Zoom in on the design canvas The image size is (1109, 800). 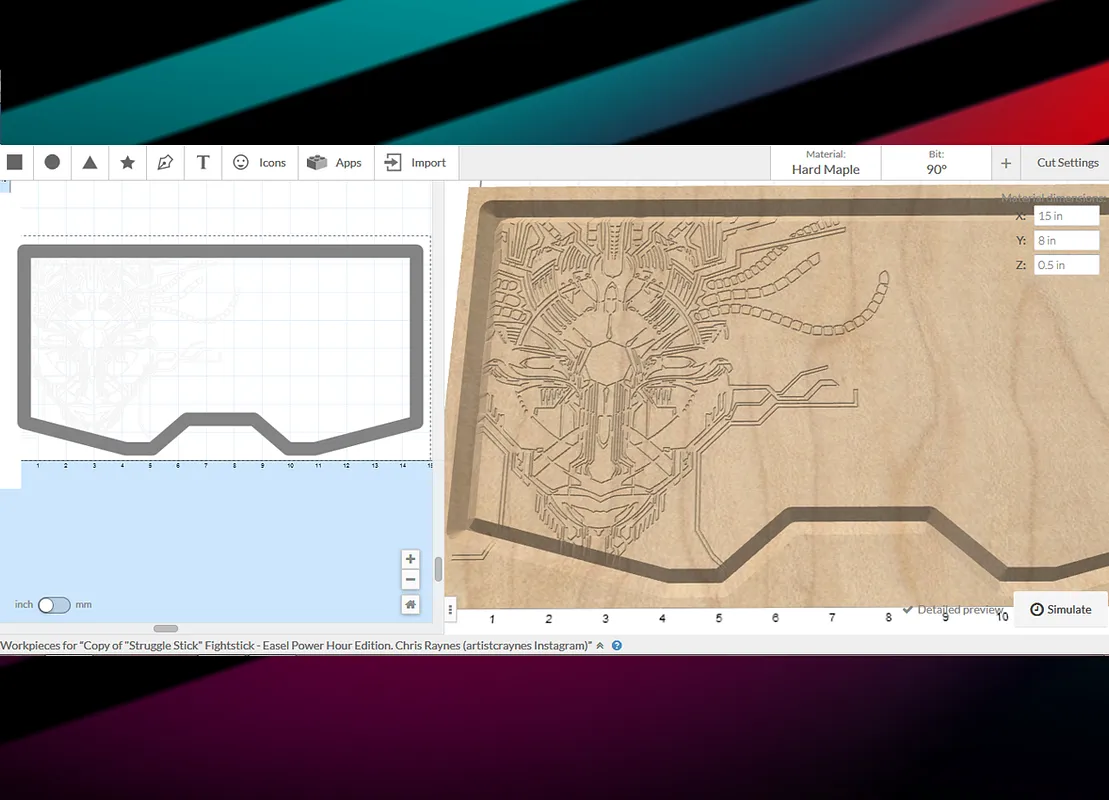pyautogui.click(x=410, y=559)
